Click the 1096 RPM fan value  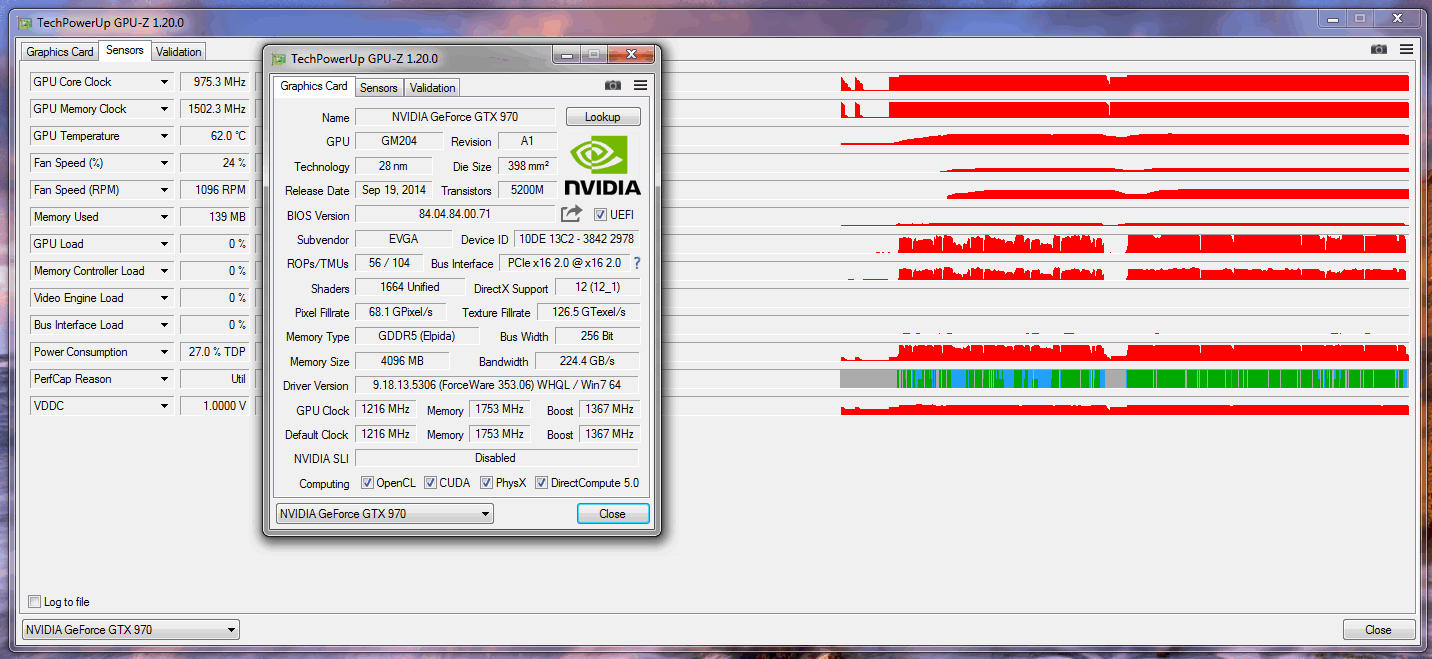tap(215, 190)
